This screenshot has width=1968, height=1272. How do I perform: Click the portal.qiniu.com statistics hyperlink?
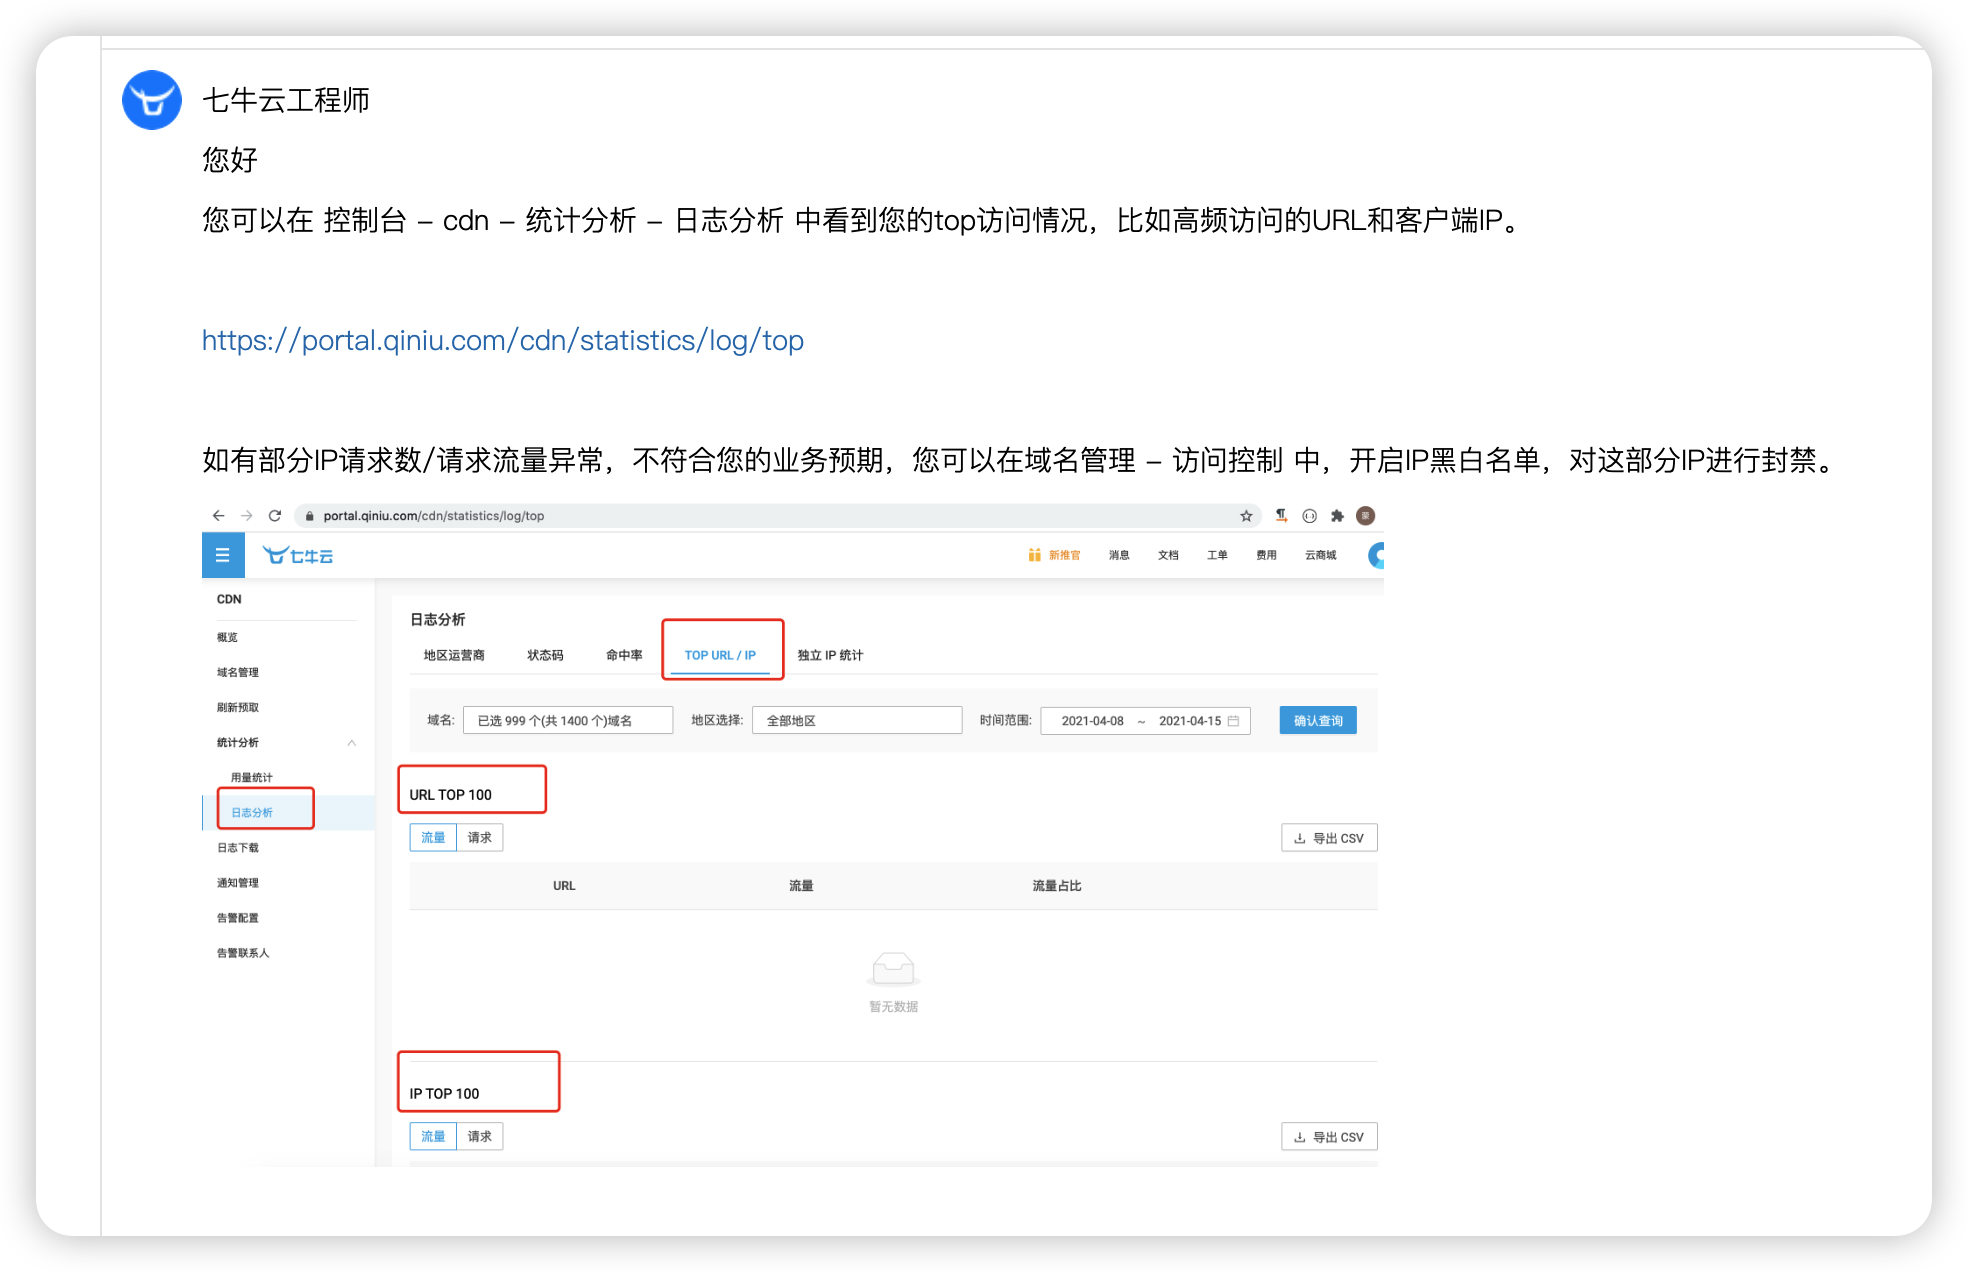pos(502,341)
